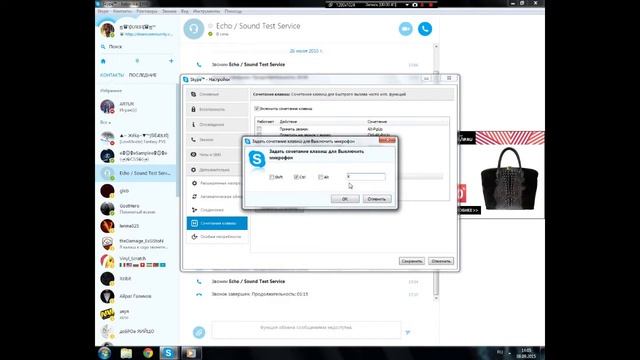The width and height of the screenshot is (640, 360).
Task: Open the Звонки settings section
Action: point(215,140)
